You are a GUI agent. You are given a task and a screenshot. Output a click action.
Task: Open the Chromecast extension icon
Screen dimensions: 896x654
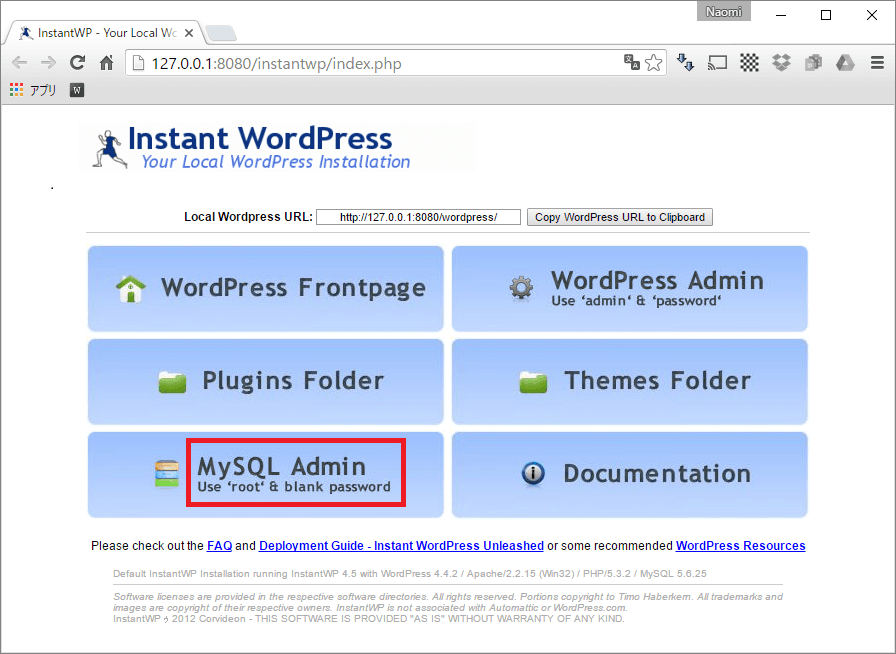pyautogui.click(x=717, y=62)
